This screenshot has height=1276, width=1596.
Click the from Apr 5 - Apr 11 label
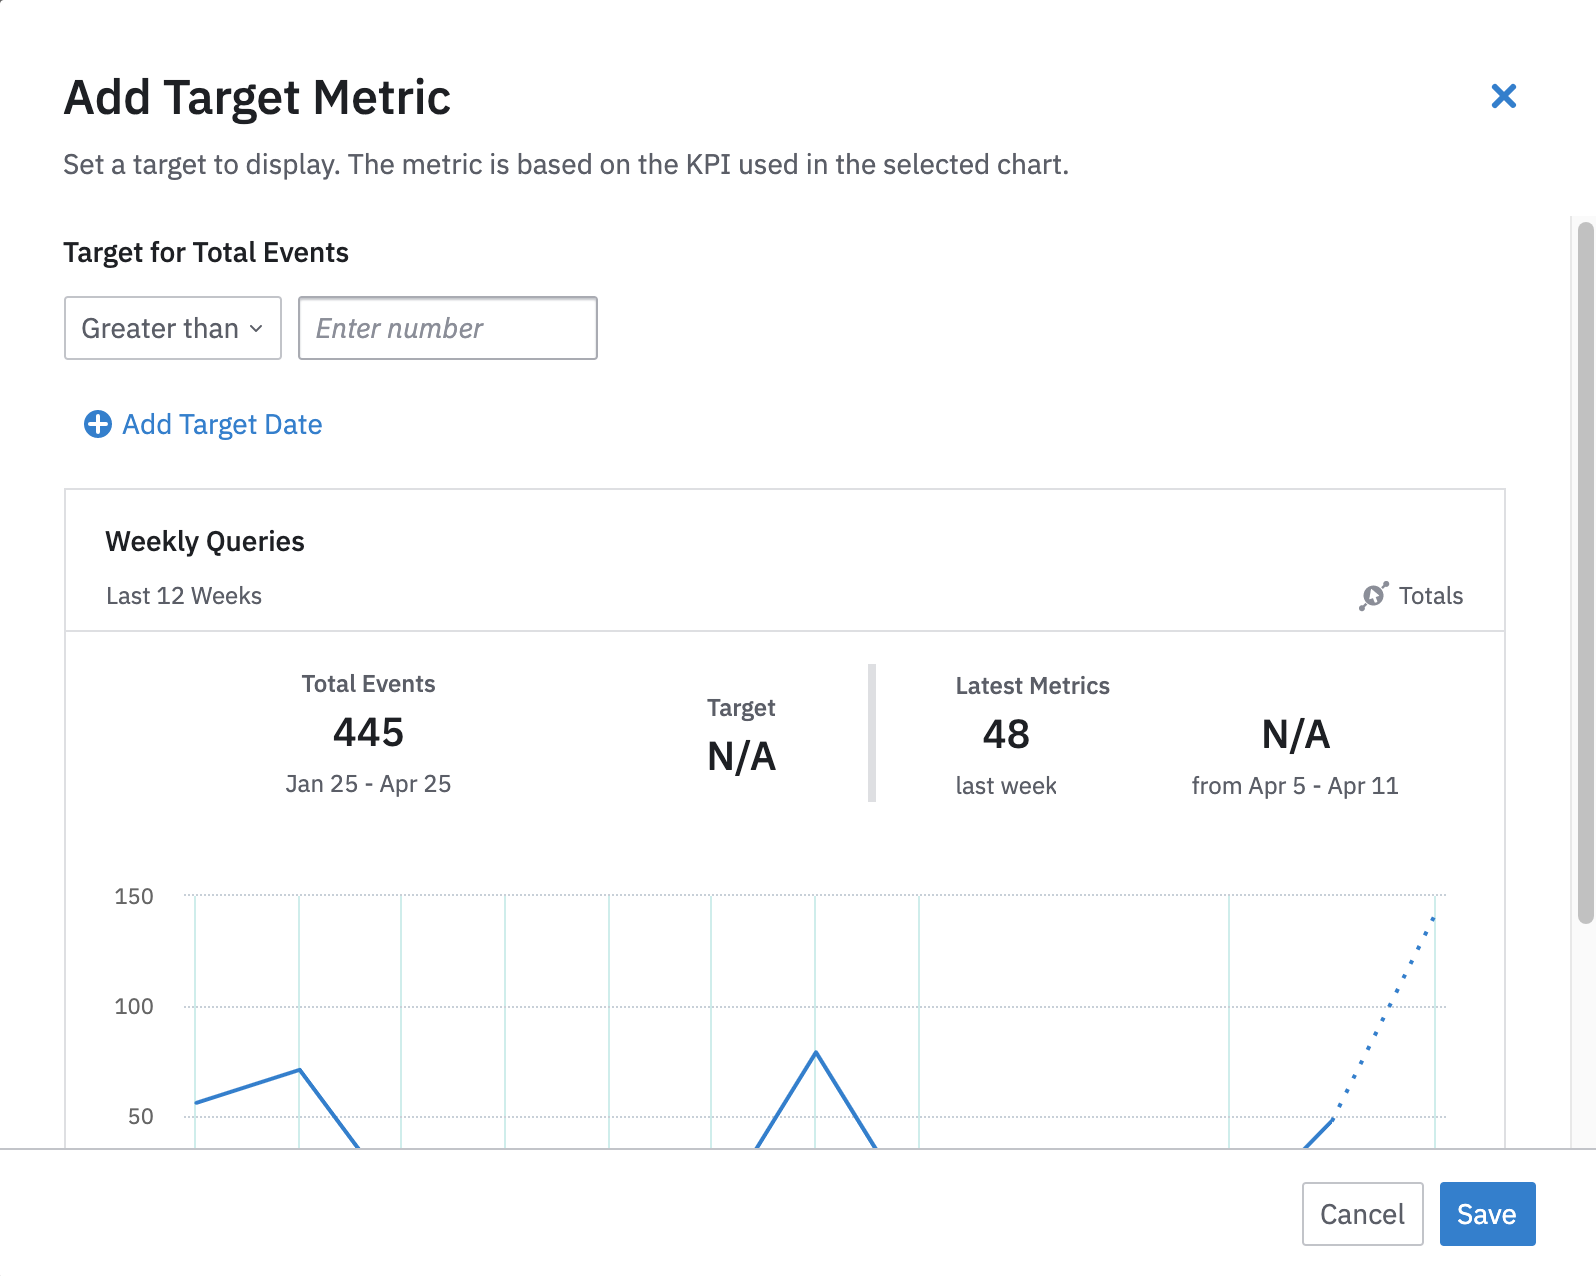(x=1294, y=786)
